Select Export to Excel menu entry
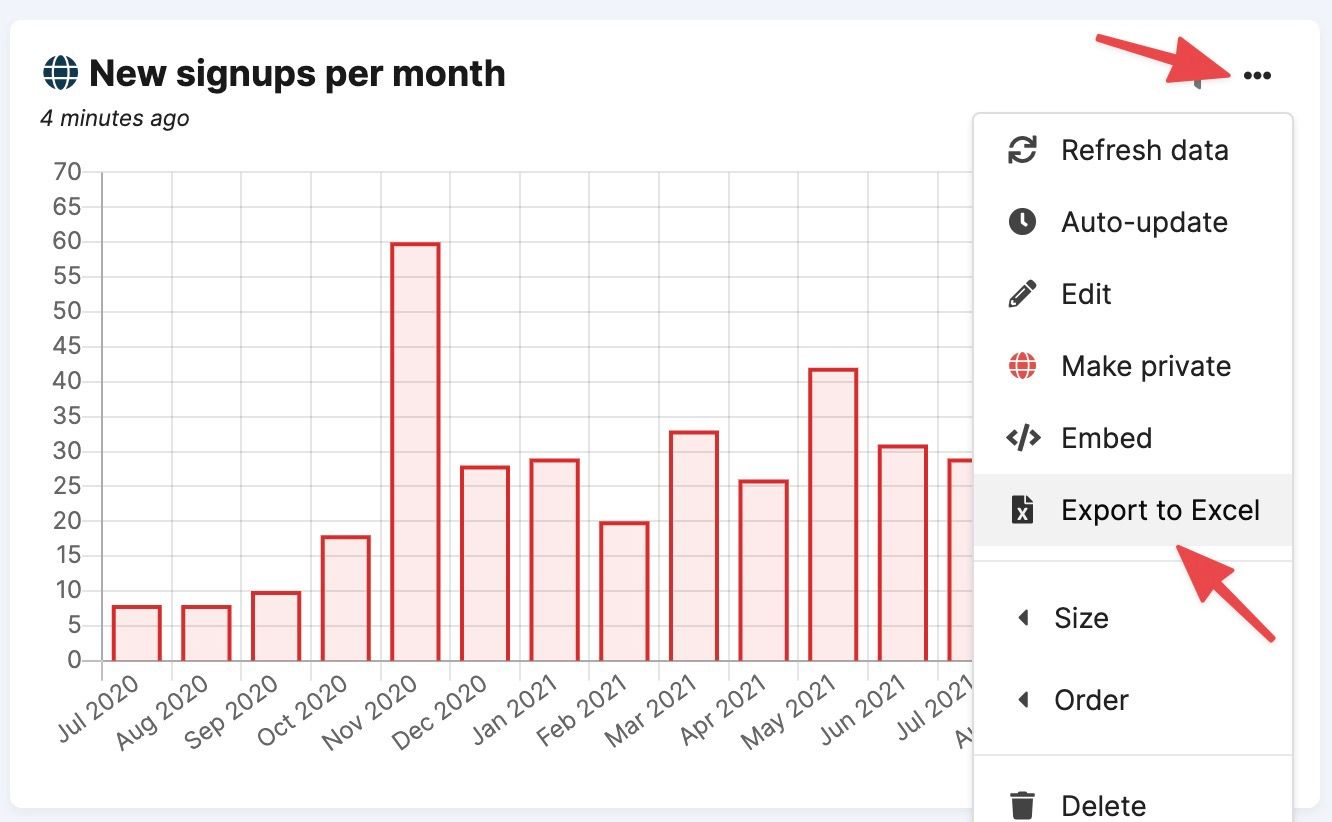Screen dimensions: 1332x822 tap(1160, 510)
